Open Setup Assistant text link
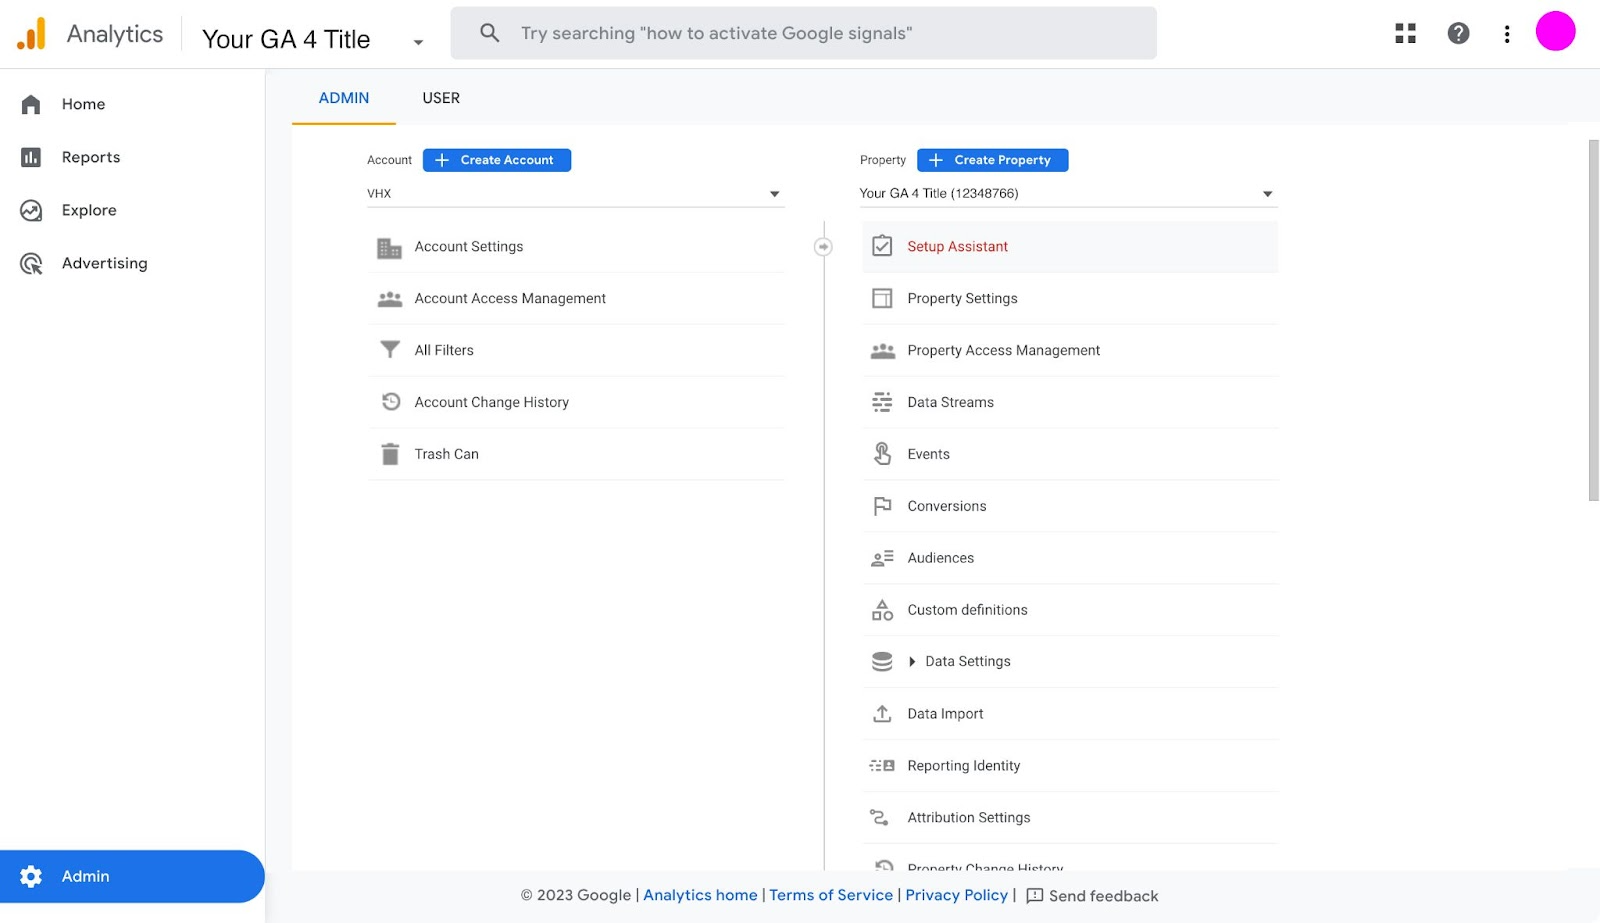The image size is (1600, 923). [957, 247]
